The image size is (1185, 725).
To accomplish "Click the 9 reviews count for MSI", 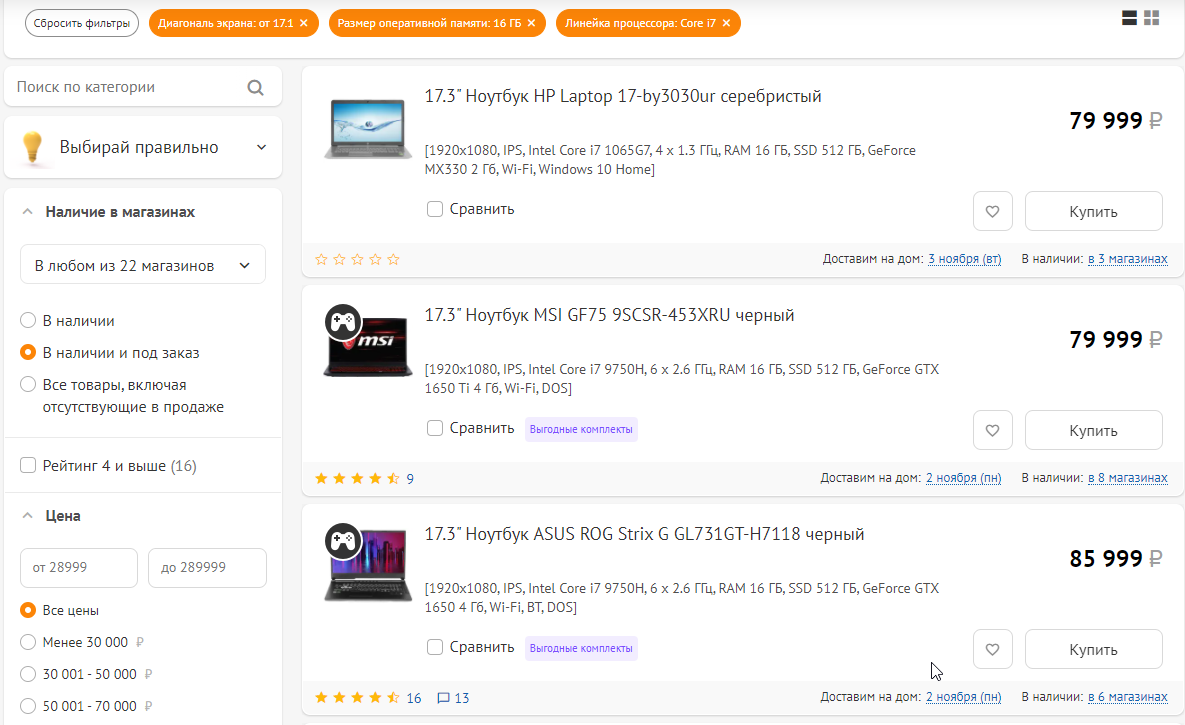I will (410, 479).
